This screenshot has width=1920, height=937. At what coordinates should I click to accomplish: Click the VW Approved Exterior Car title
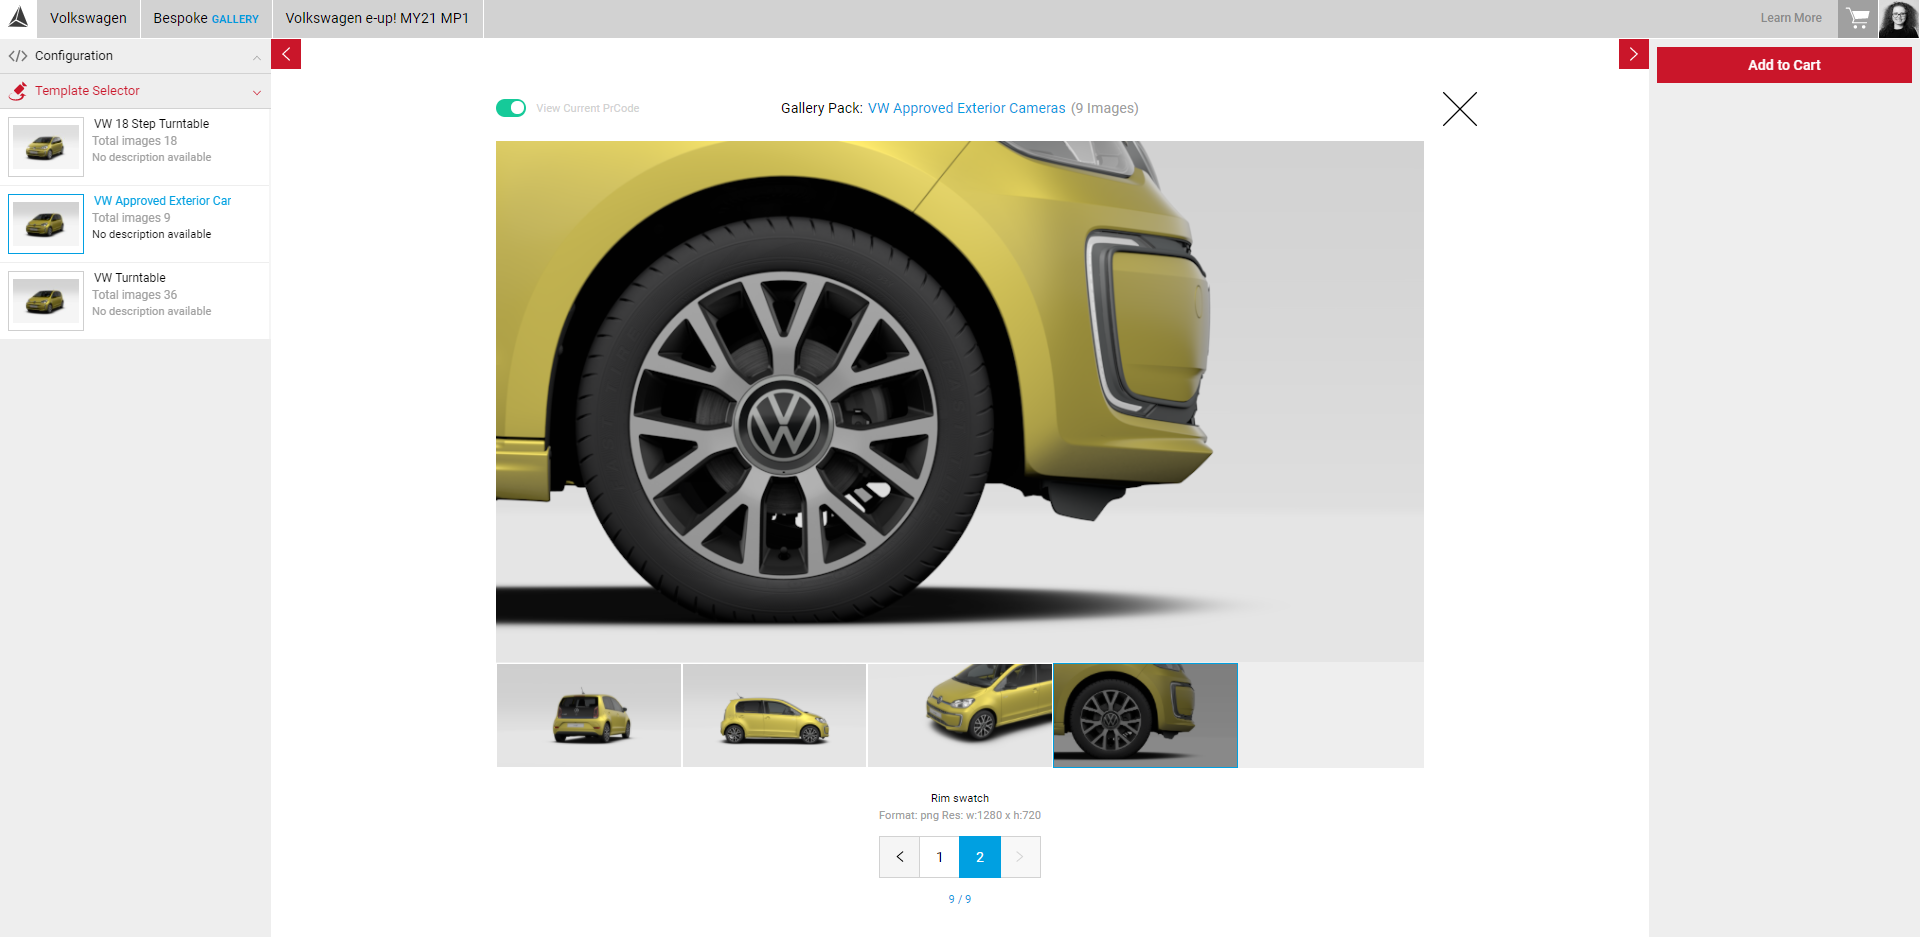point(162,201)
